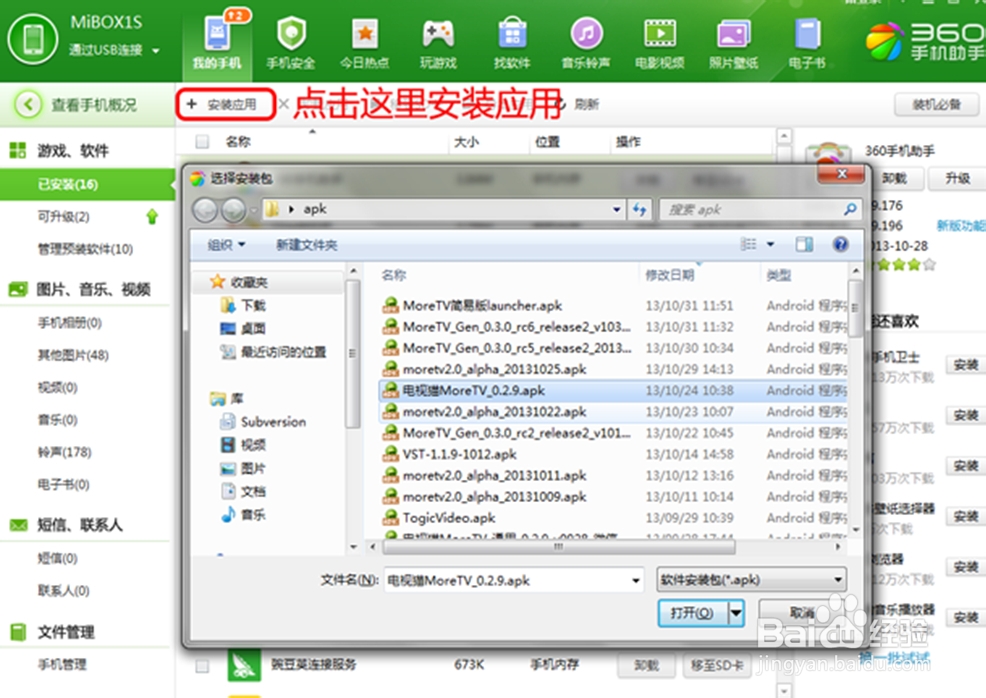Viewport: 986px width, 698px height.
Task: Select 已安装(16) in the sidebar
Action: (x=87, y=184)
